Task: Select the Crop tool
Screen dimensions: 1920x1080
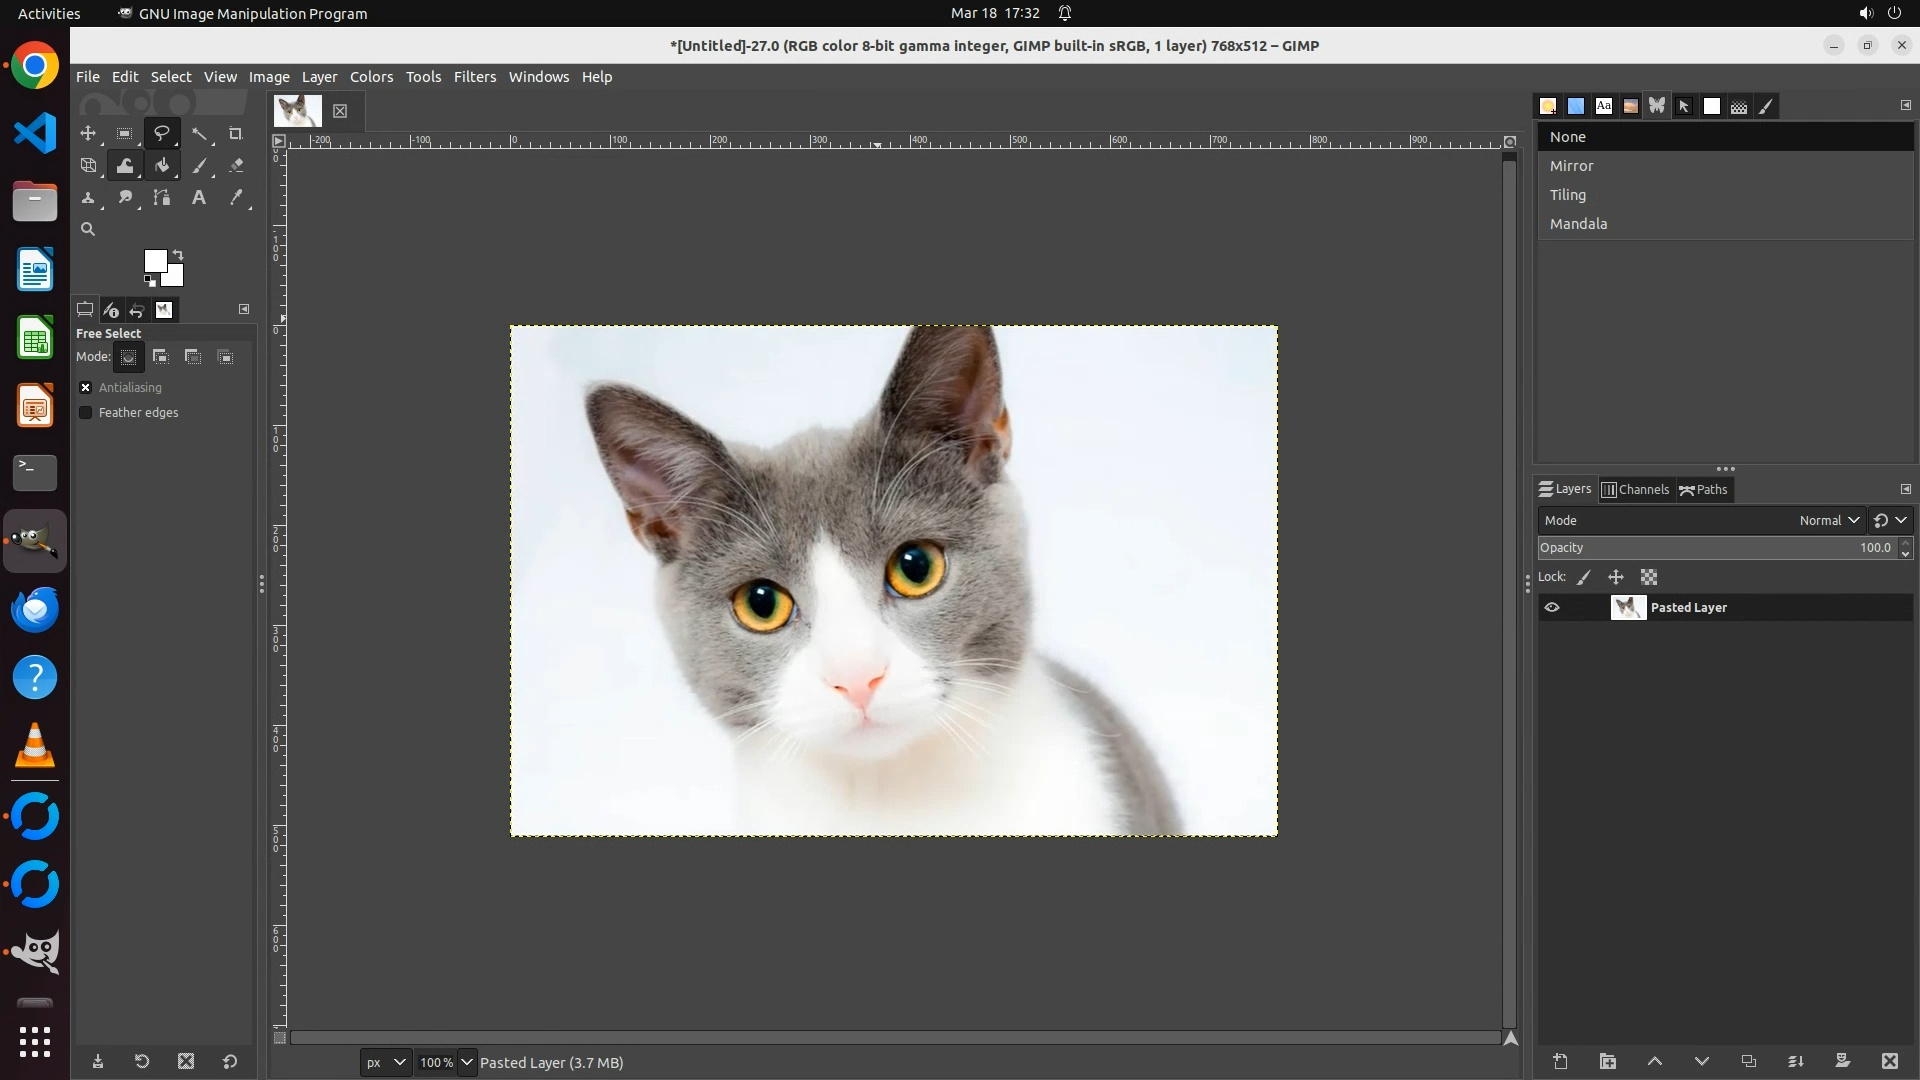Action: pyautogui.click(x=236, y=133)
